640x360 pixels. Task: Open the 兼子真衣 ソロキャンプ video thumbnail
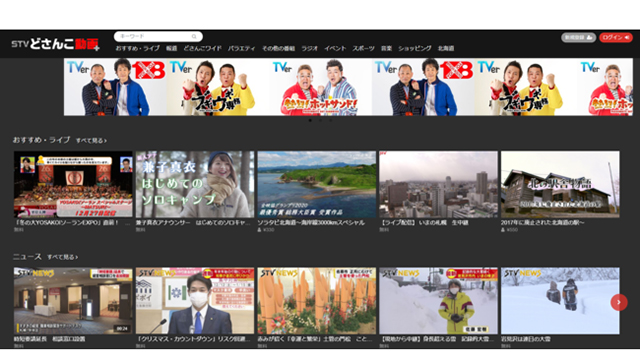[195, 184]
